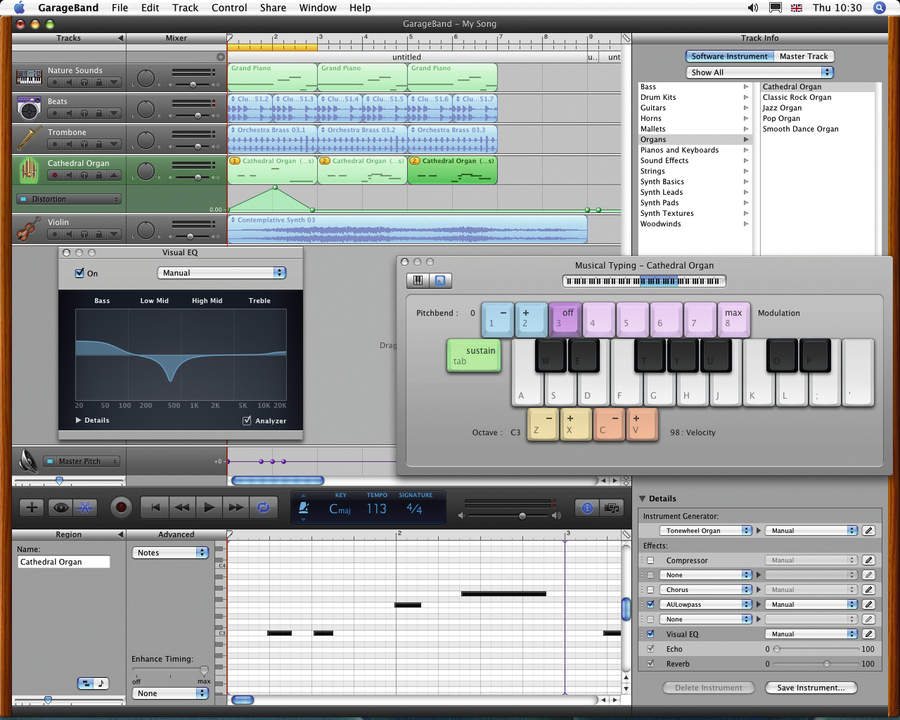The width and height of the screenshot is (900, 720).
Task: Open the Manual preset dropdown in Visual EQ
Action: tap(222, 273)
